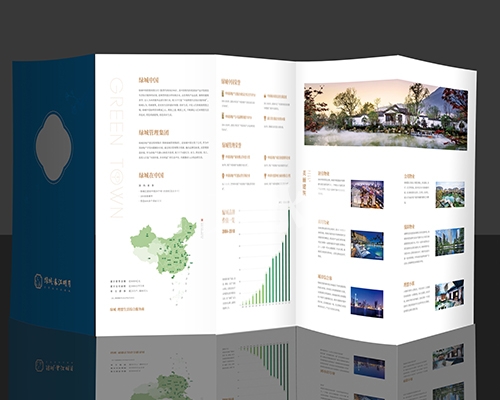Click the vertical 美丽建筑 title near the fold
The height and width of the screenshot is (400, 500).
(x=304, y=183)
